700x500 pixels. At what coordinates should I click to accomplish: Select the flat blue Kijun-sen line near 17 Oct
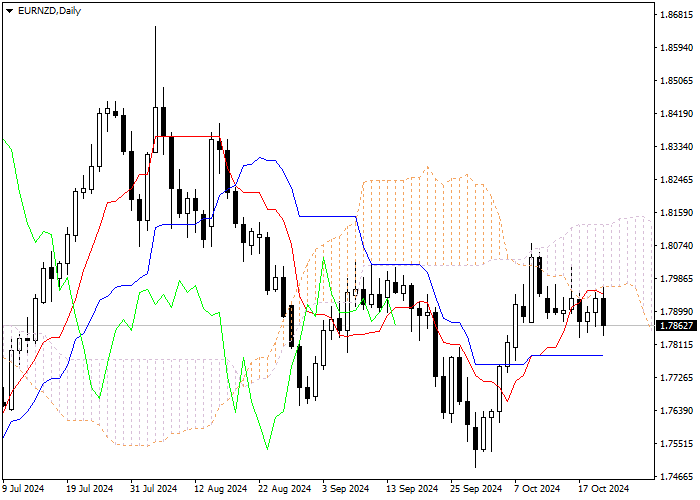(x=567, y=355)
